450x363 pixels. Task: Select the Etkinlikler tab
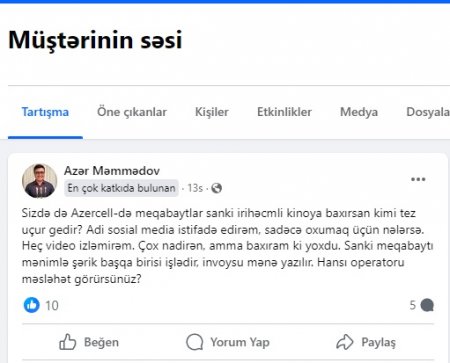click(284, 112)
